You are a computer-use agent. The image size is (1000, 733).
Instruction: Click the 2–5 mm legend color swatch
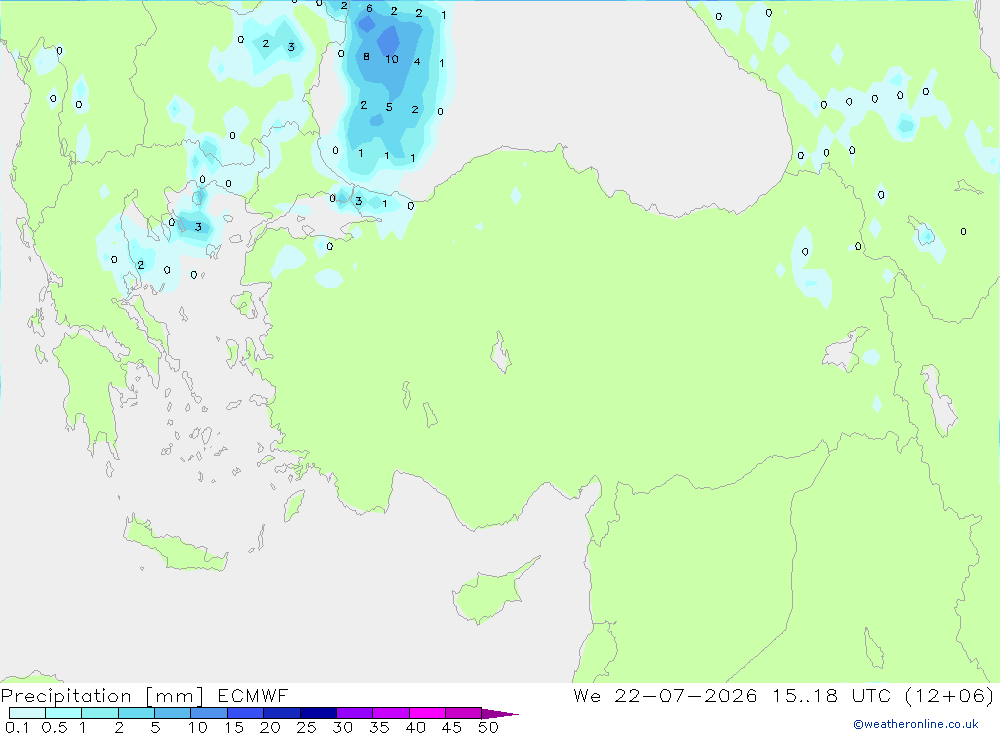coord(136,713)
